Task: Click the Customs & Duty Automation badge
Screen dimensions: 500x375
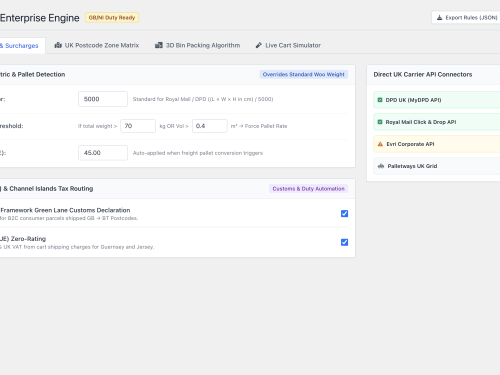Action: point(308,189)
